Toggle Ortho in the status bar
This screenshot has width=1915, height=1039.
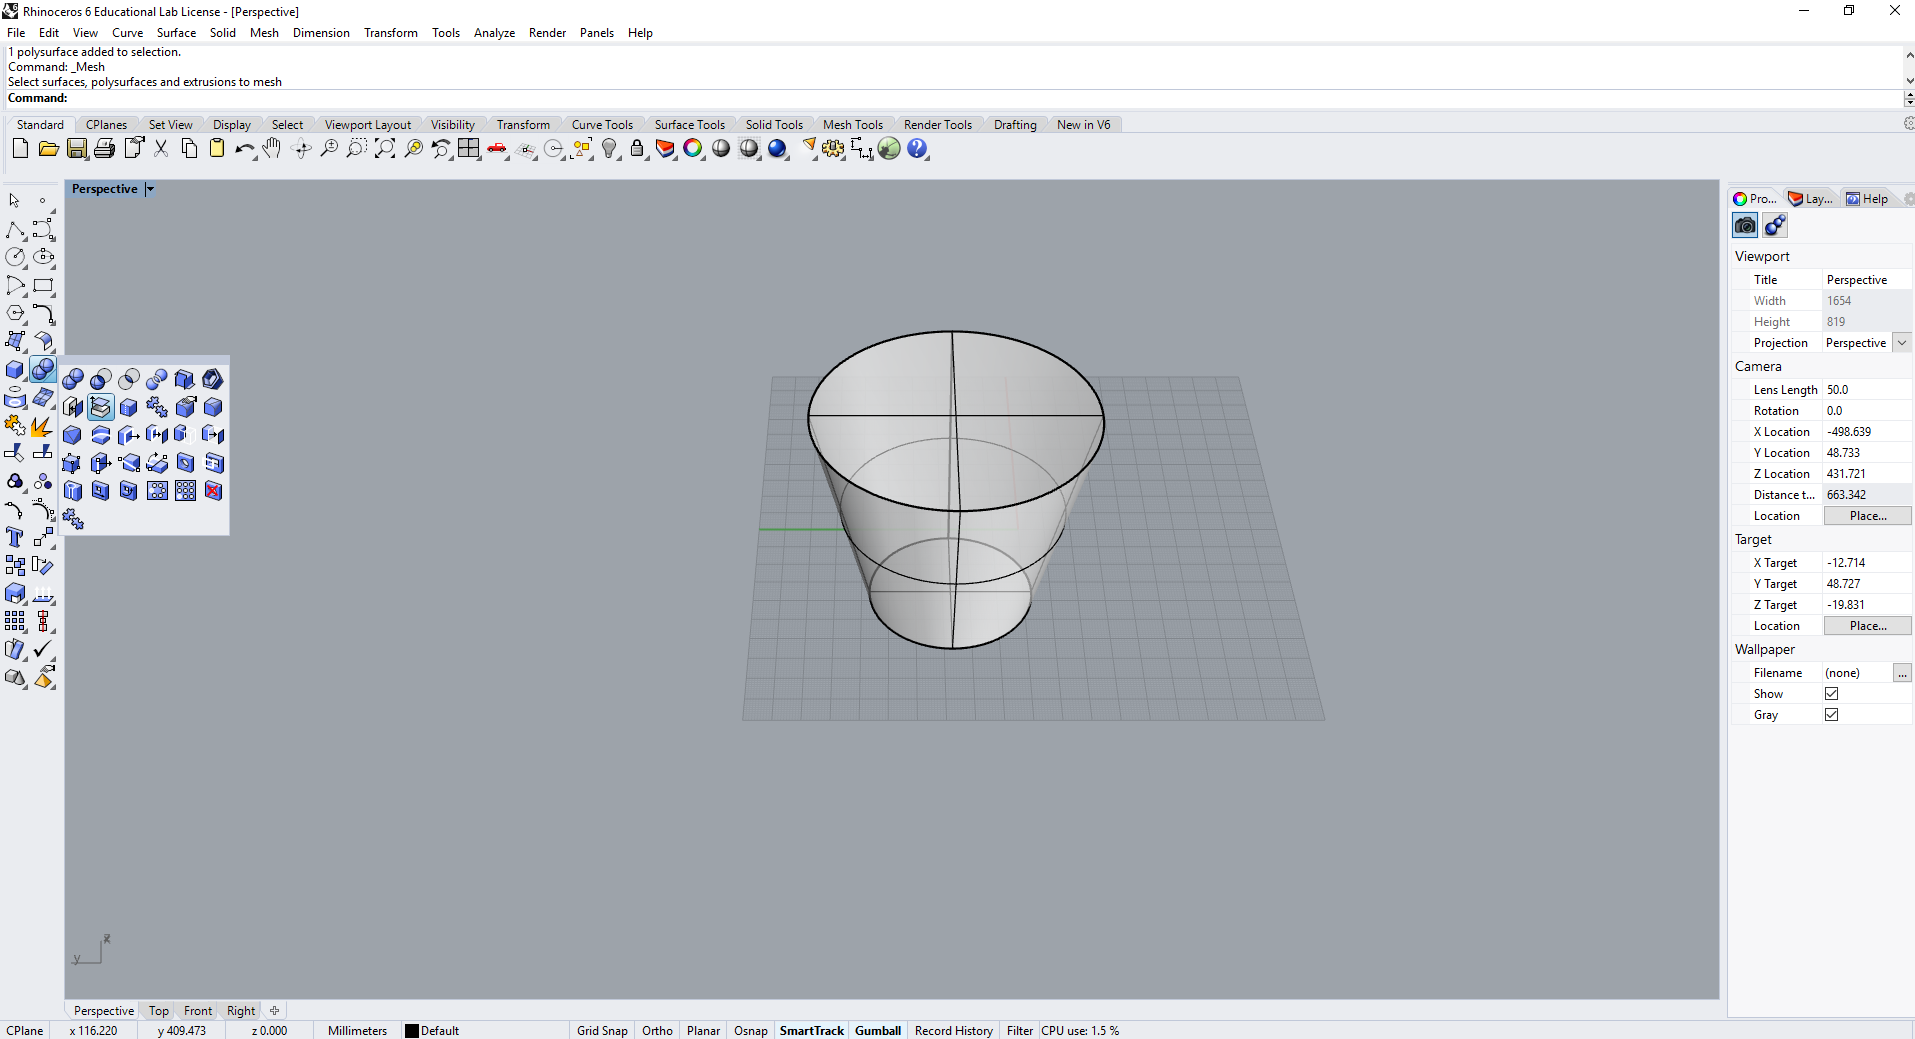tap(657, 1030)
